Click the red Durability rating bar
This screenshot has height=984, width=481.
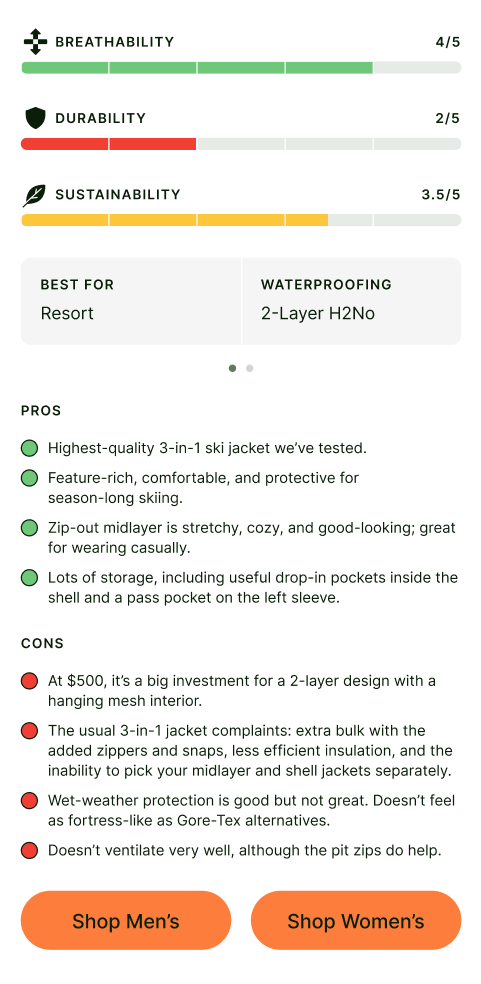[x=241, y=144]
